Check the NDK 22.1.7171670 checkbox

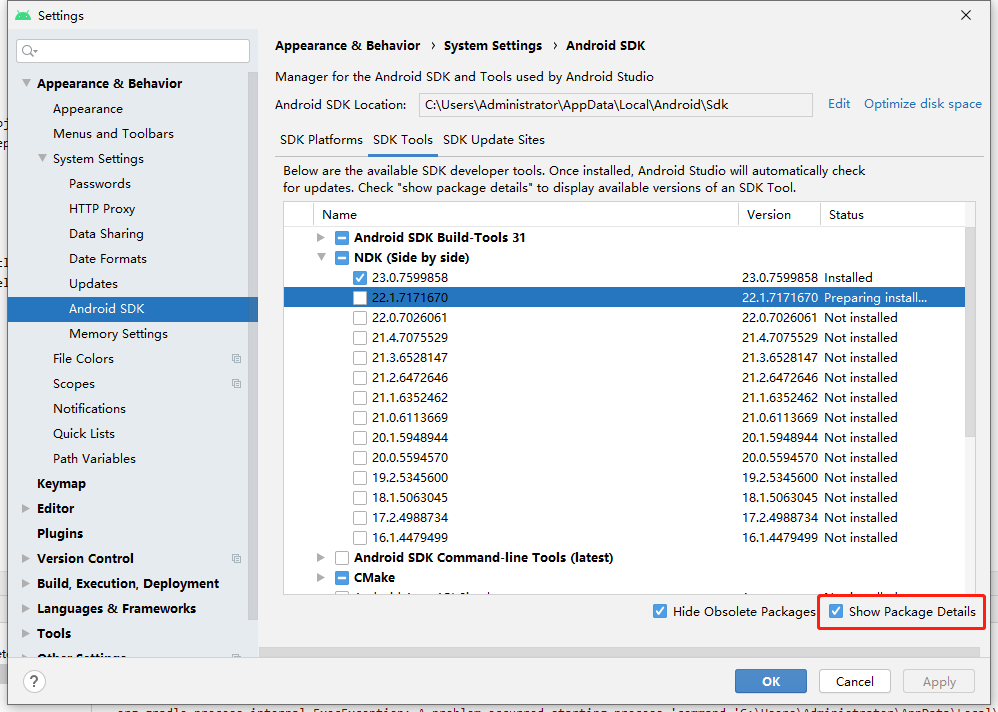(360, 298)
